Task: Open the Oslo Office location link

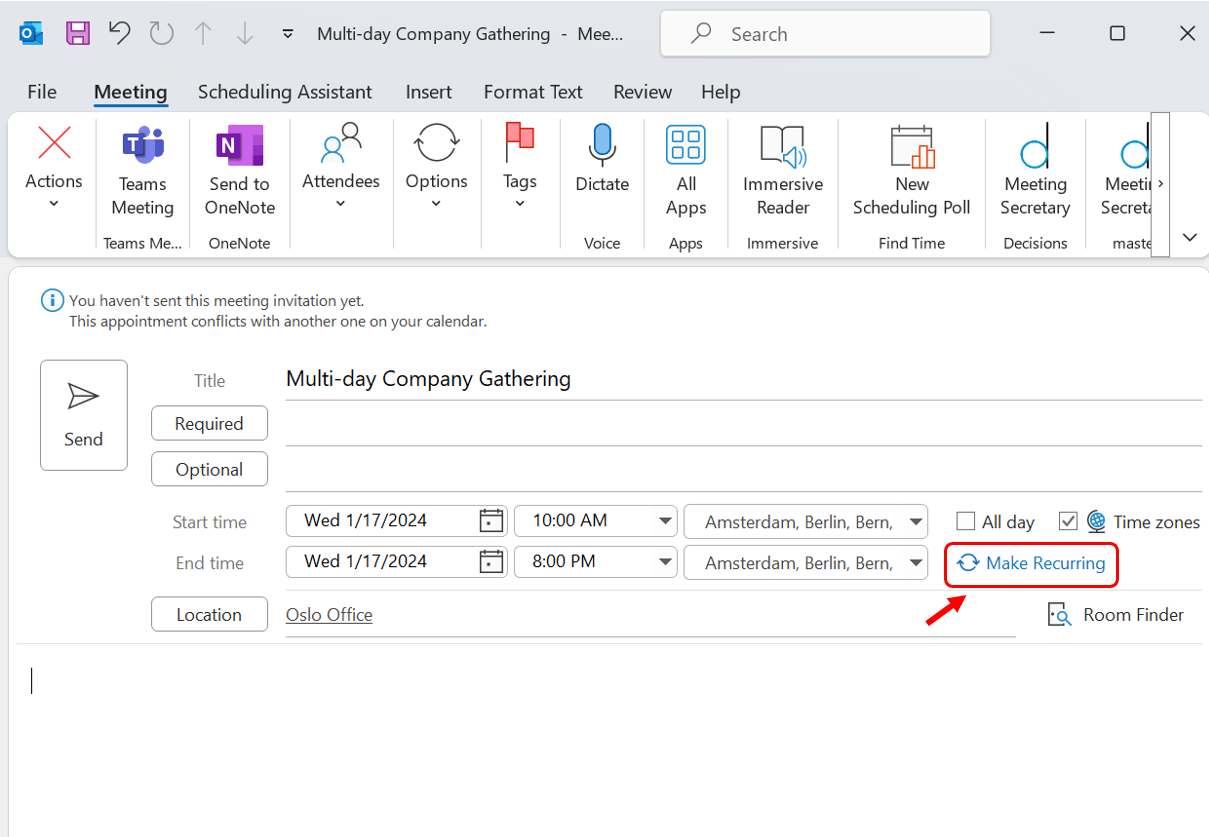Action: [329, 614]
